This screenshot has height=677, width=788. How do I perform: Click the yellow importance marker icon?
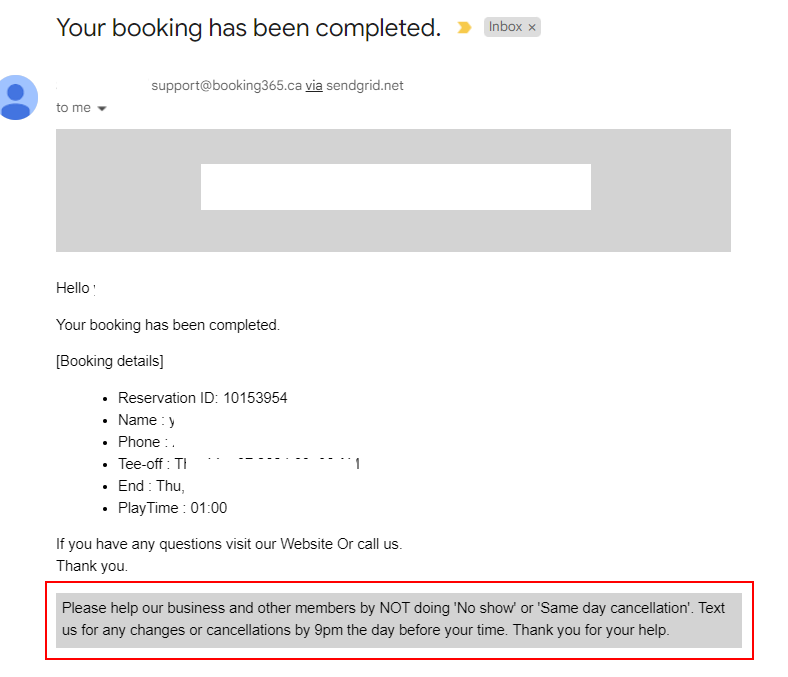click(464, 28)
